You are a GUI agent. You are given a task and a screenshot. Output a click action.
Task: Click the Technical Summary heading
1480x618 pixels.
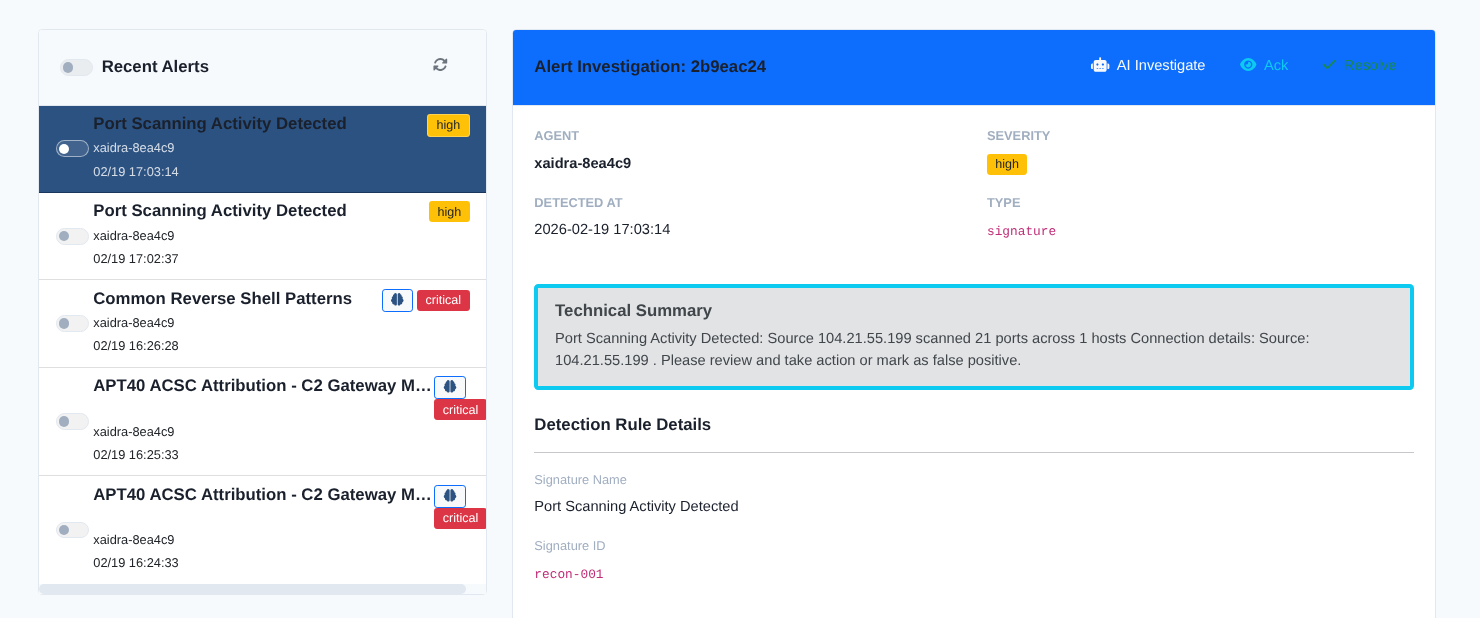pyautogui.click(x=633, y=310)
